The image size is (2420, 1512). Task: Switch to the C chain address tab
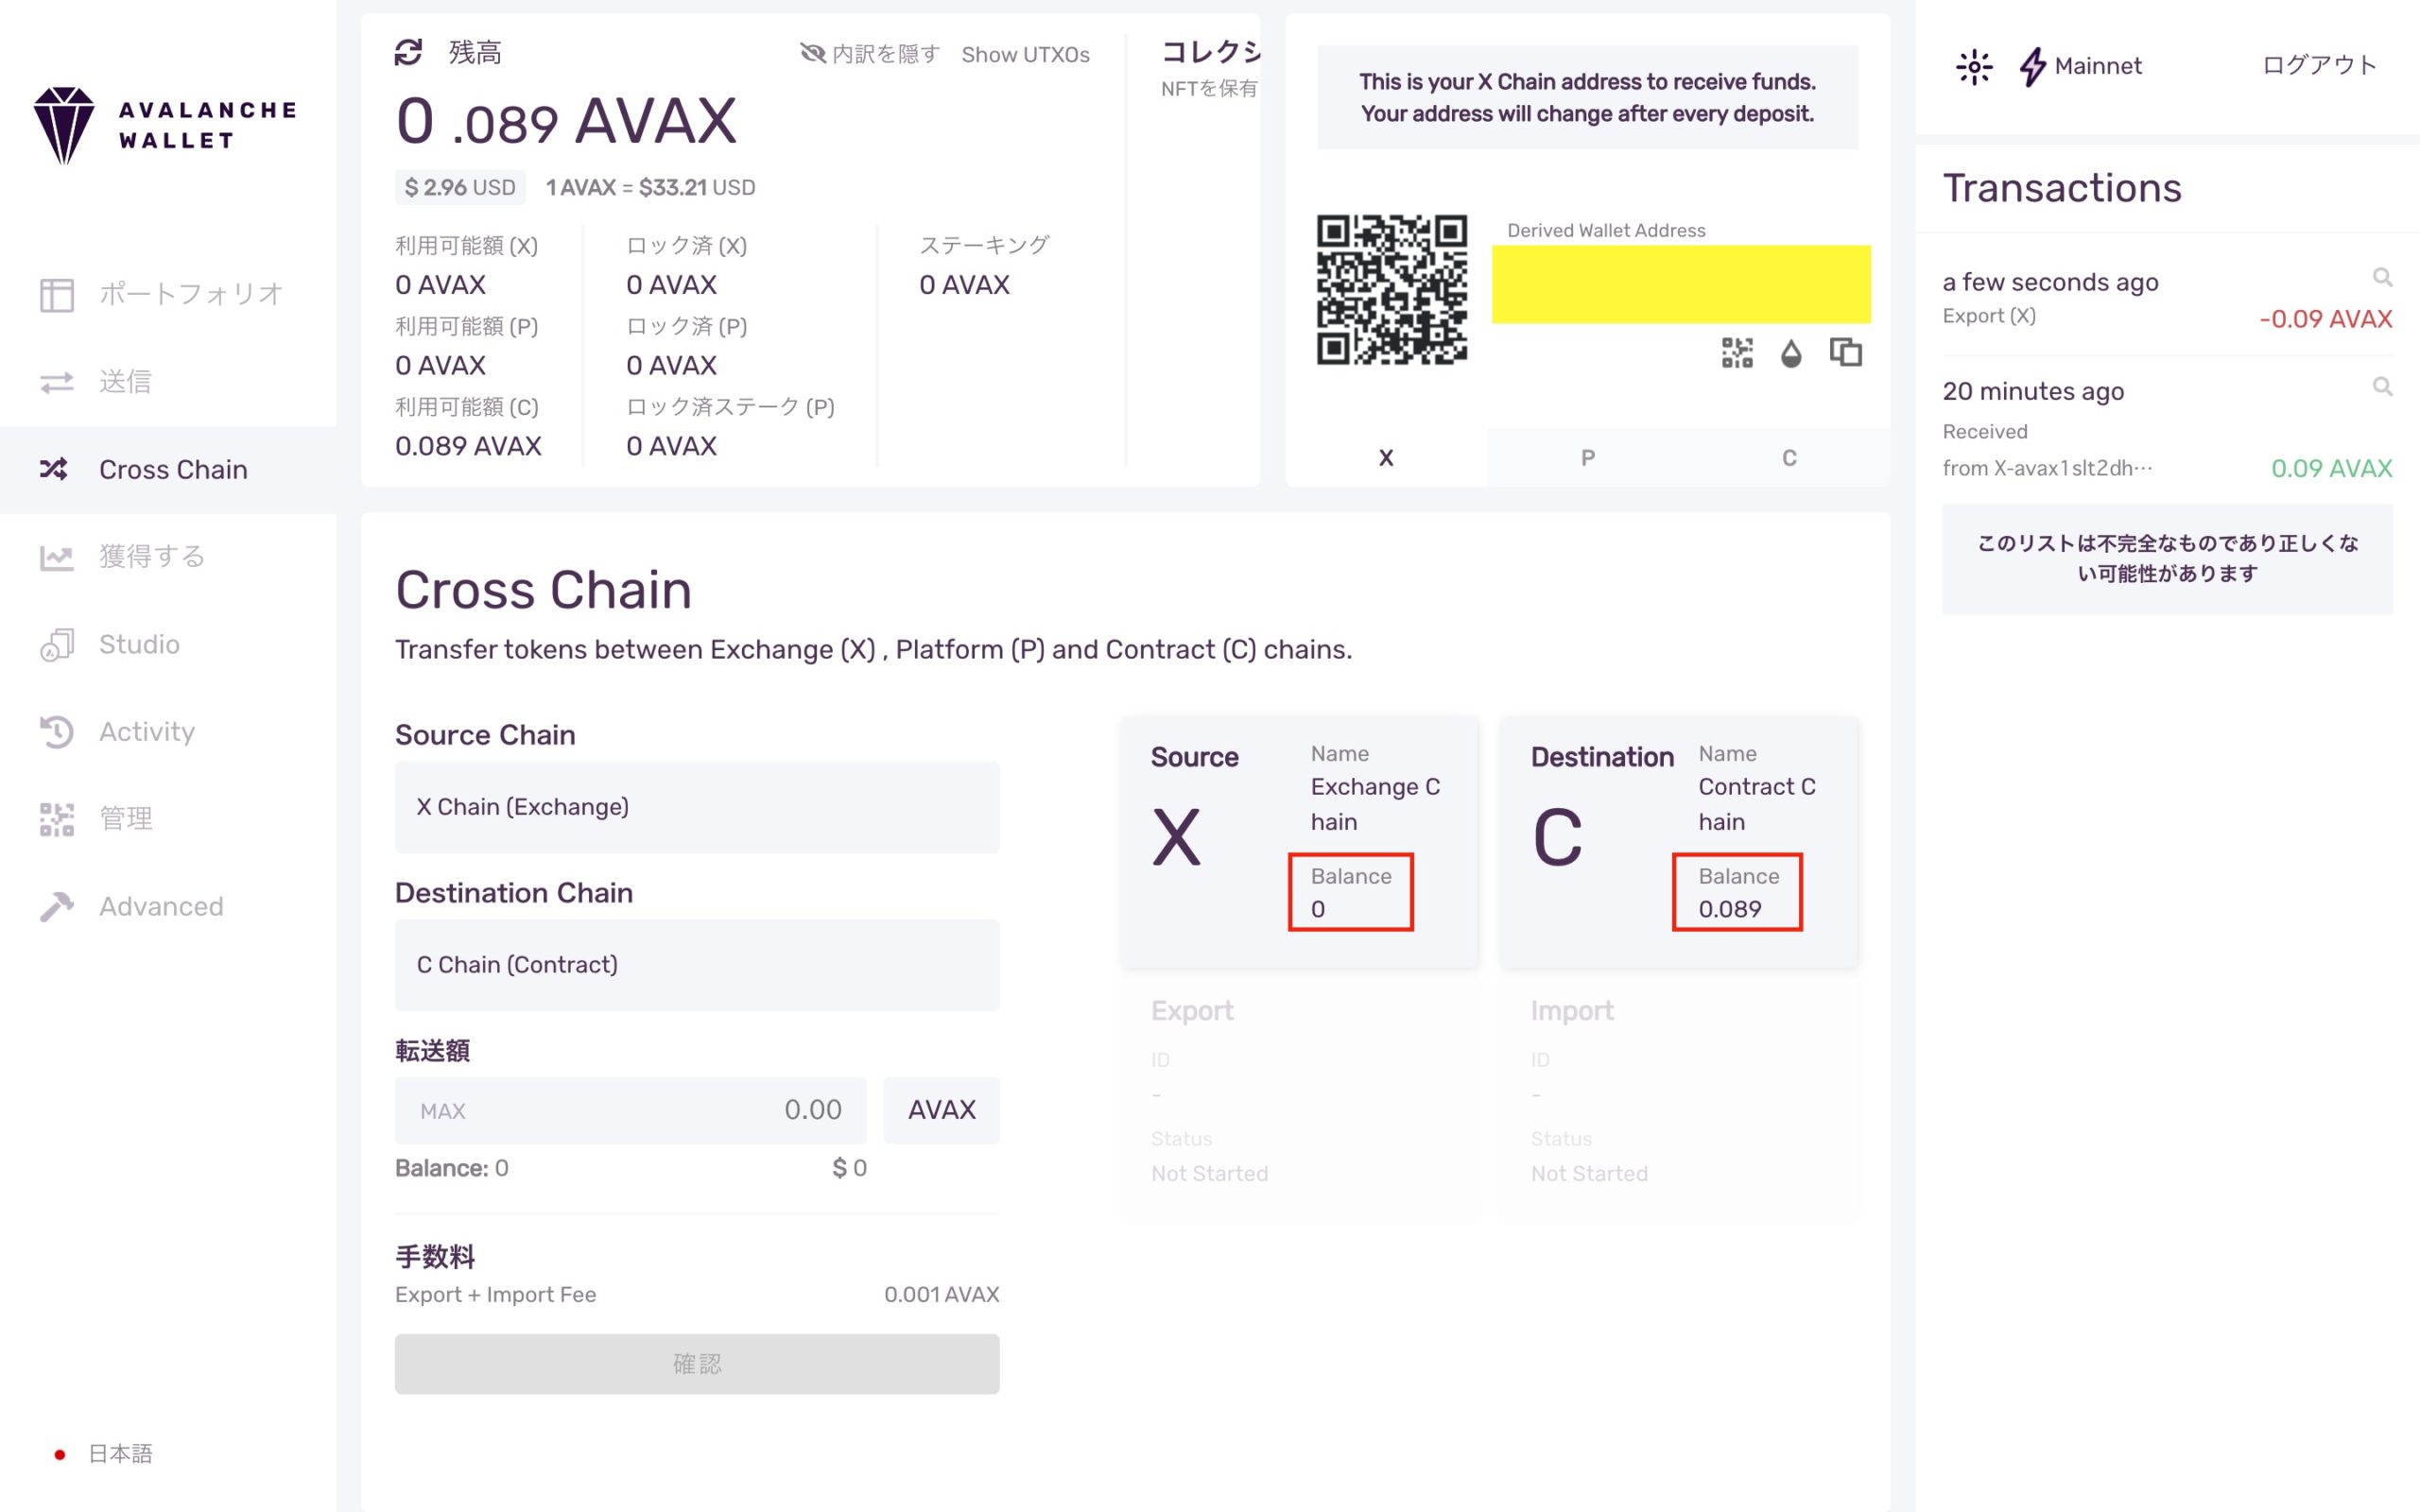pyautogui.click(x=1789, y=458)
